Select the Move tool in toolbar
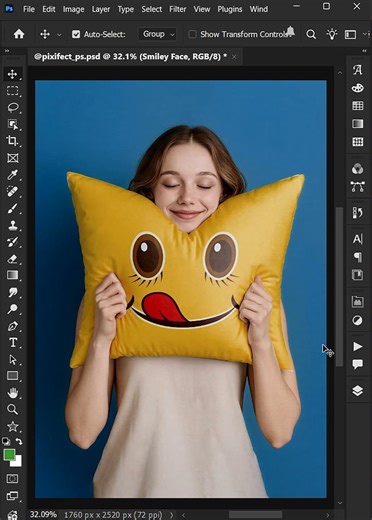Image resolution: width=372 pixels, height=520 pixels. click(x=13, y=74)
